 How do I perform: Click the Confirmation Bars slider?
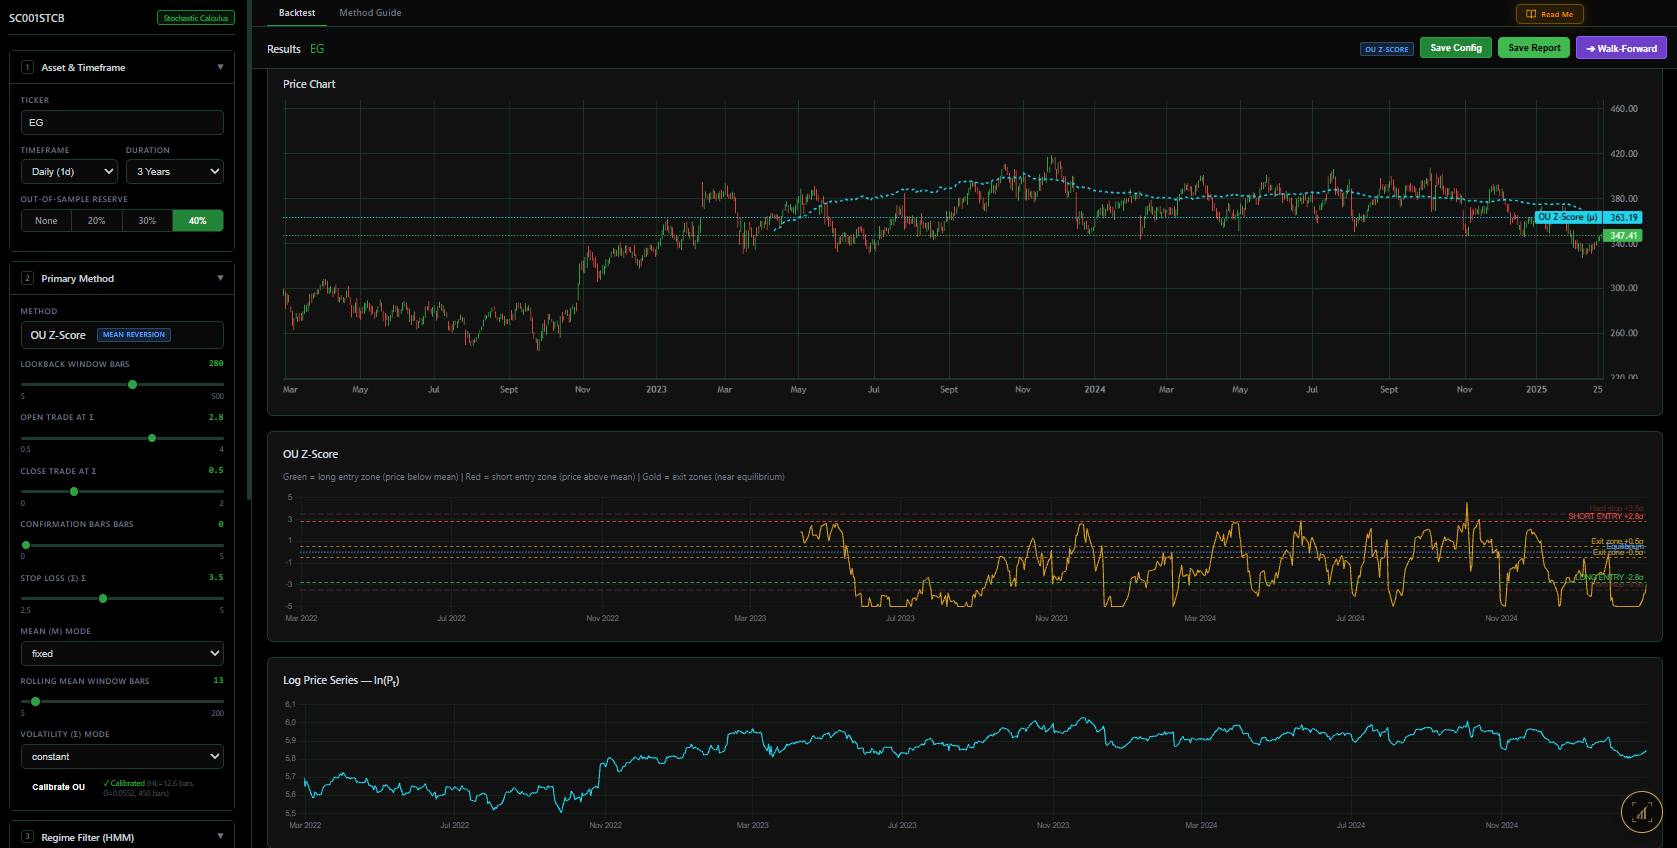click(x=122, y=545)
